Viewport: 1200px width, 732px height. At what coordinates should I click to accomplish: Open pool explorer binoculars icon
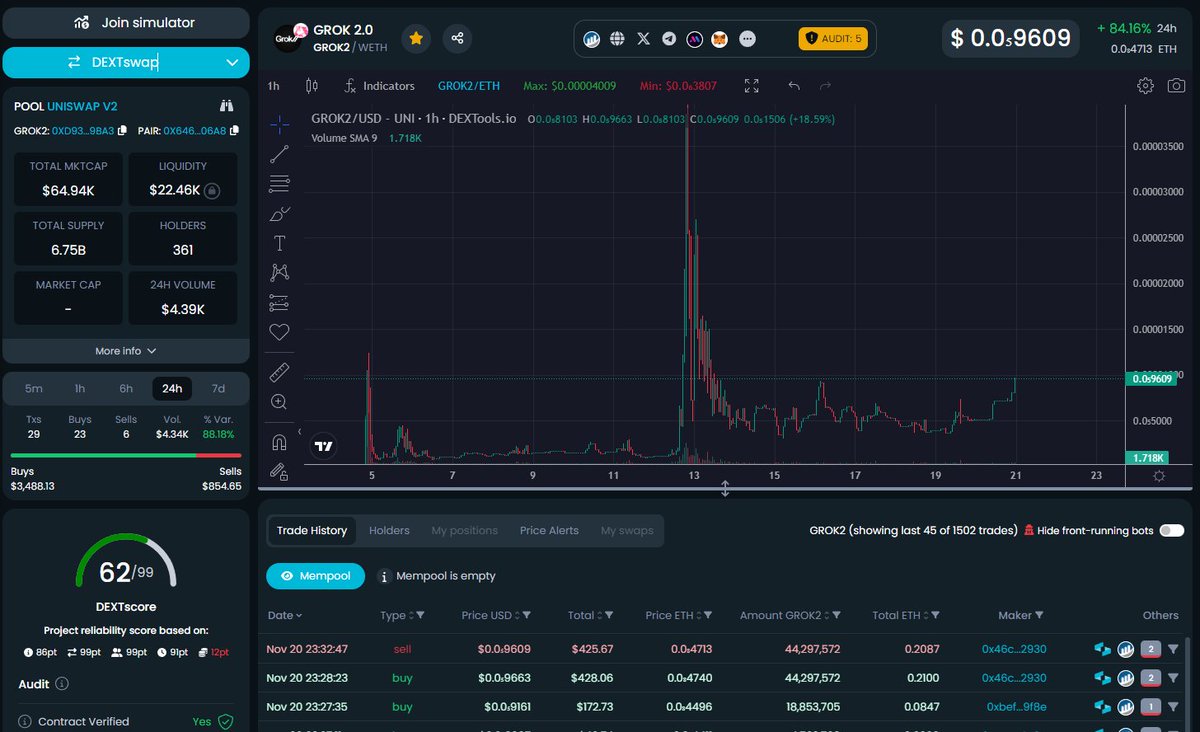(x=227, y=106)
